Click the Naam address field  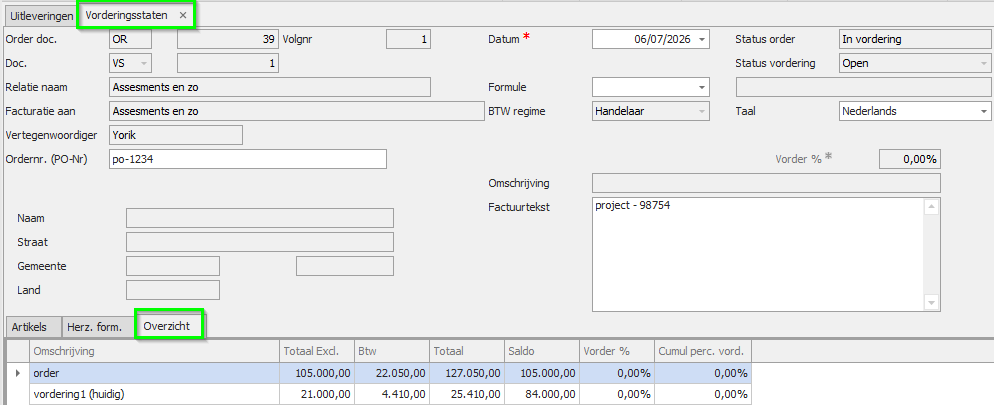[260, 218]
